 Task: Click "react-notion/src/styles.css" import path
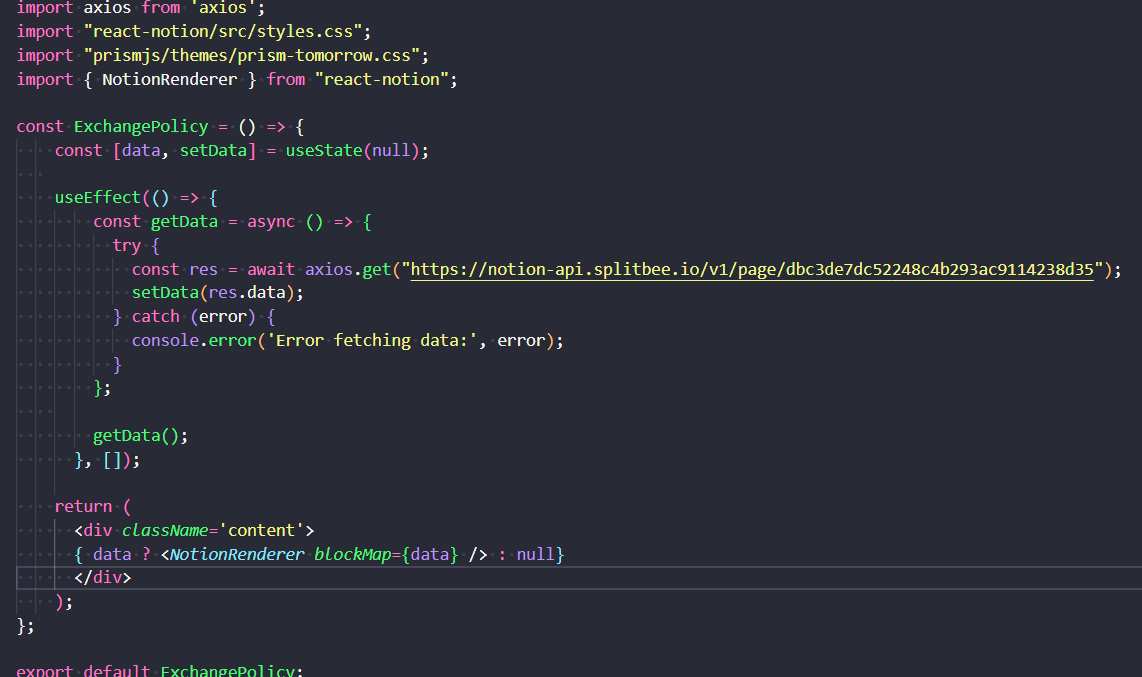pos(223,32)
